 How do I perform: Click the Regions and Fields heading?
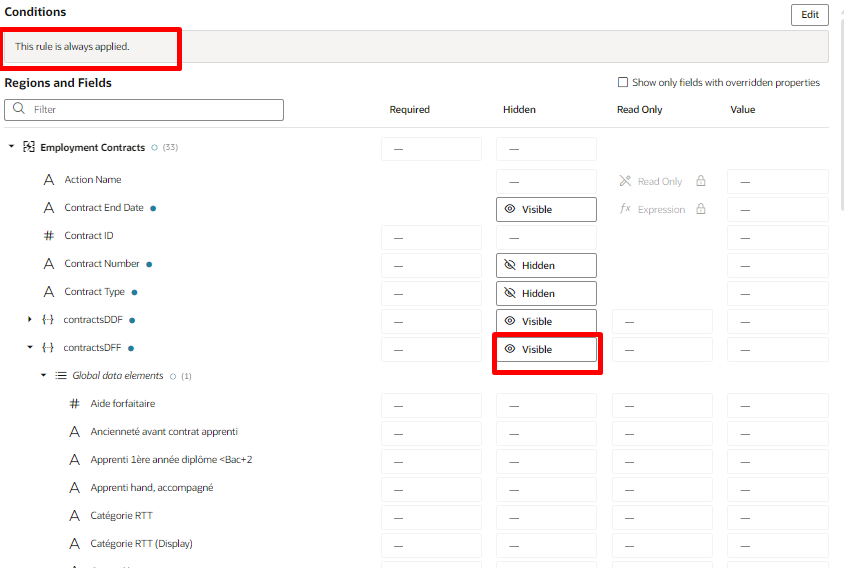(58, 83)
